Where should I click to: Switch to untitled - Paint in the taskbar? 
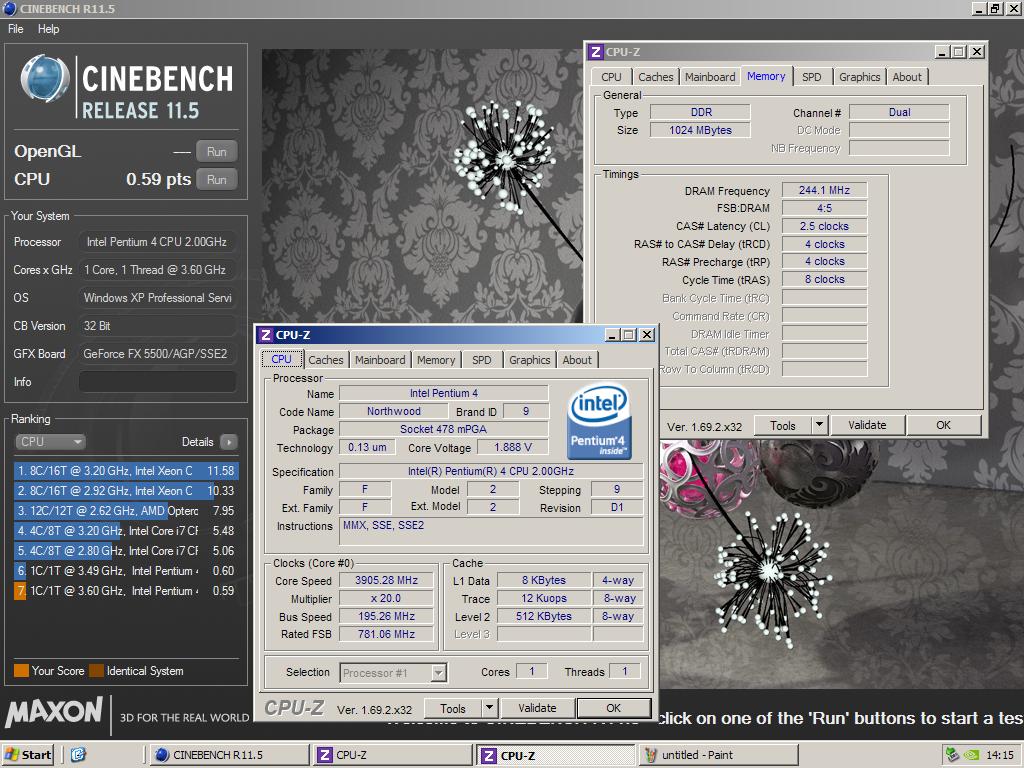tap(718, 755)
